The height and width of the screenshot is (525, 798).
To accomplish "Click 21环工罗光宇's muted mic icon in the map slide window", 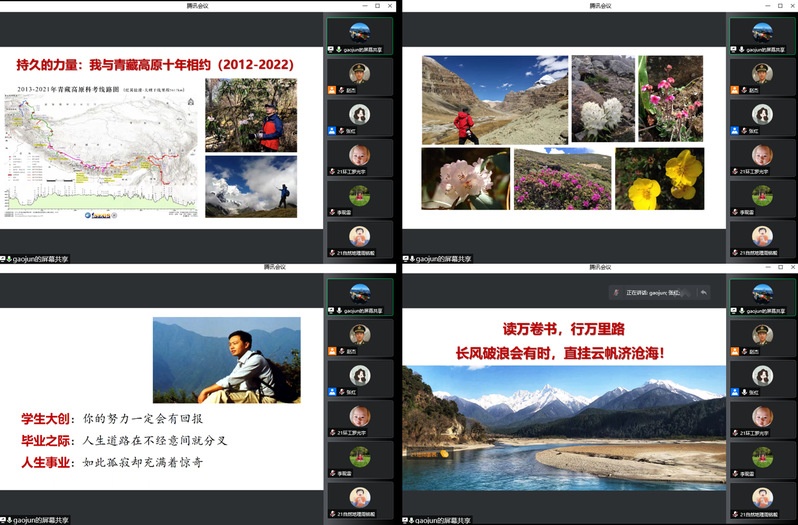I will [x=332, y=171].
